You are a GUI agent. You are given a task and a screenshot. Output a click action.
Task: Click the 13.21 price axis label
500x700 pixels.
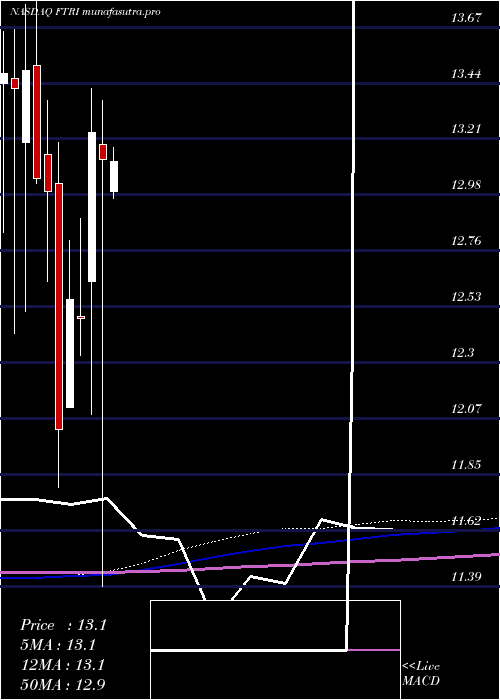[x=467, y=129]
